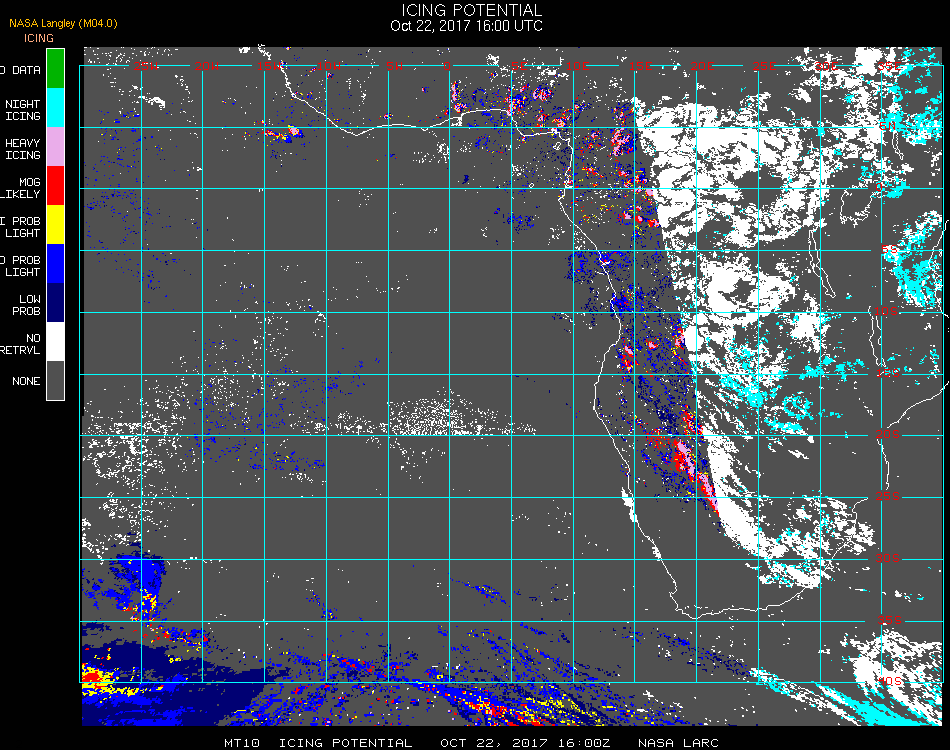Click the '20E' longitude label
The height and width of the screenshot is (750, 950).
pyautogui.click(x=702, y=65)
